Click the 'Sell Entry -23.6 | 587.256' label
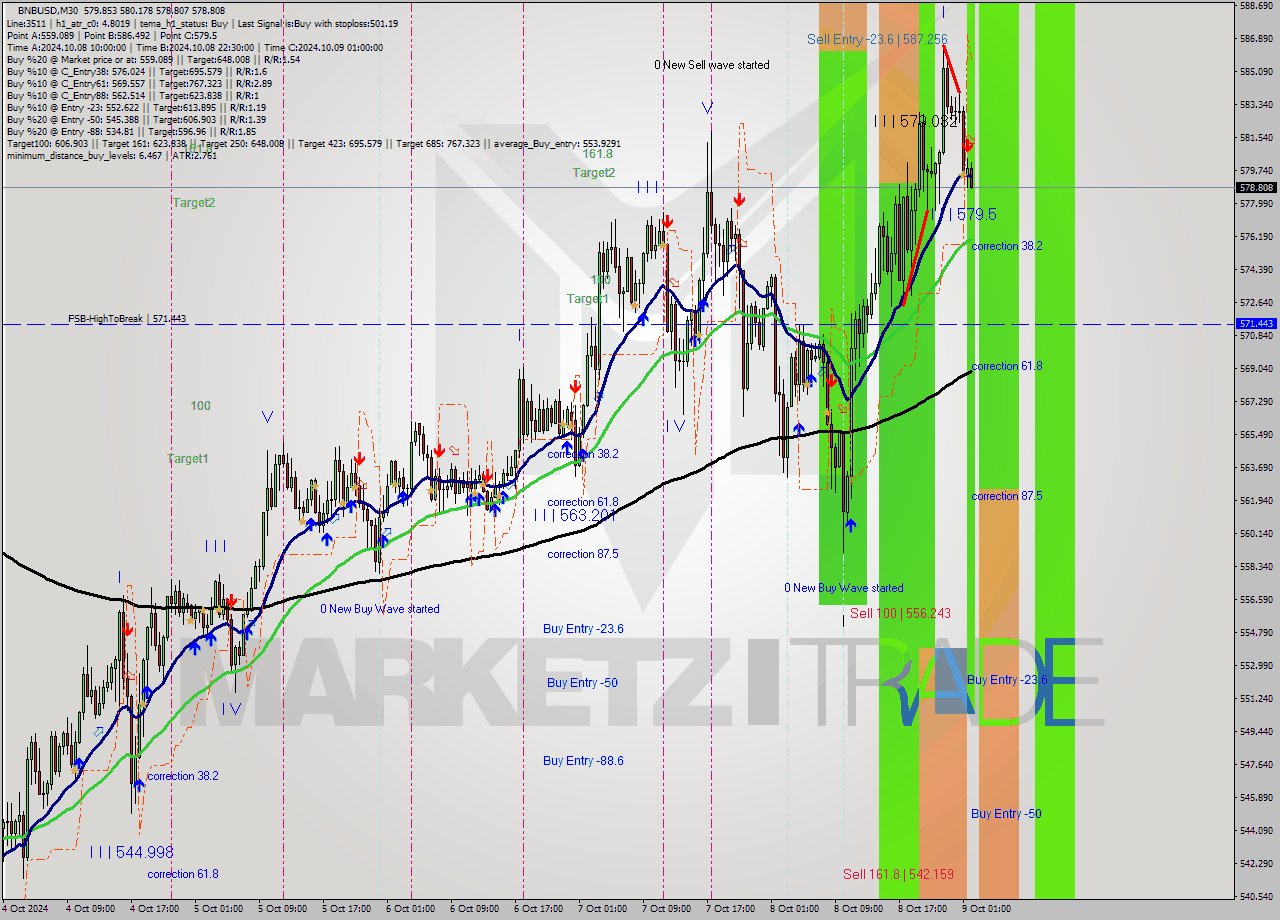 coord(878,39)
